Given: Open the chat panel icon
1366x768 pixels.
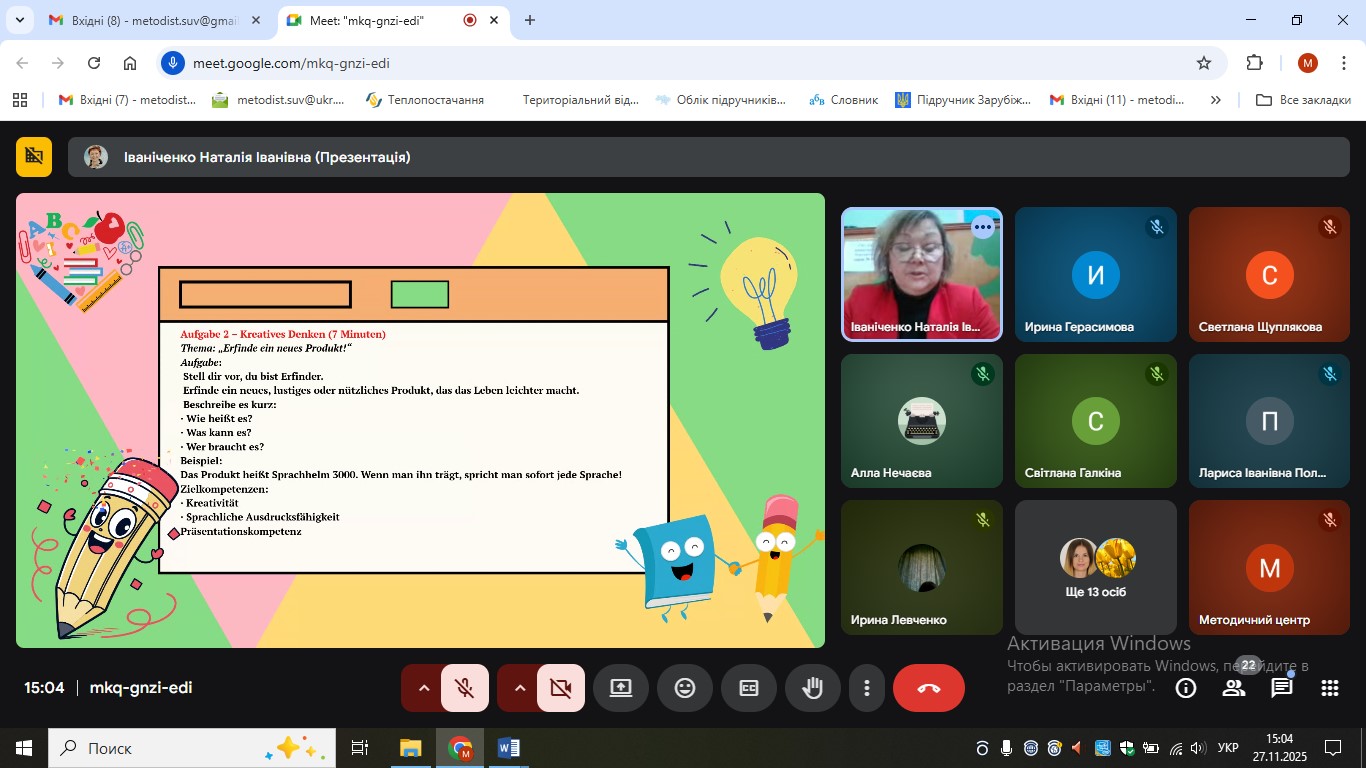Looking at the screenshot, I should [x=1282, y=688].
